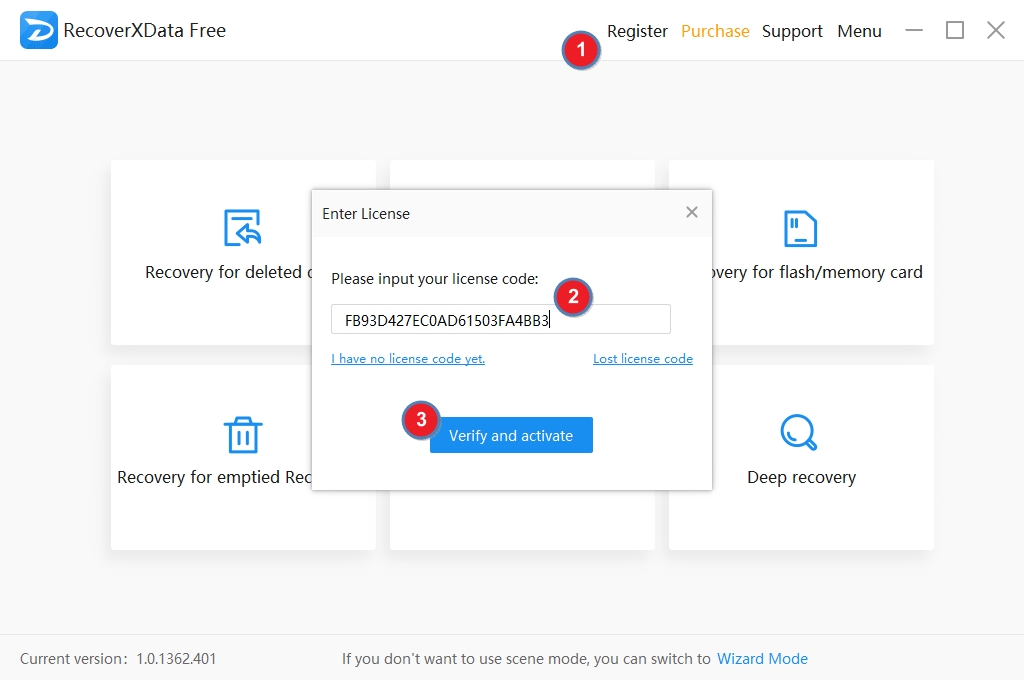Open the Support menu
The height and width of the screenshot is (680, 1024).
(792, 31)
